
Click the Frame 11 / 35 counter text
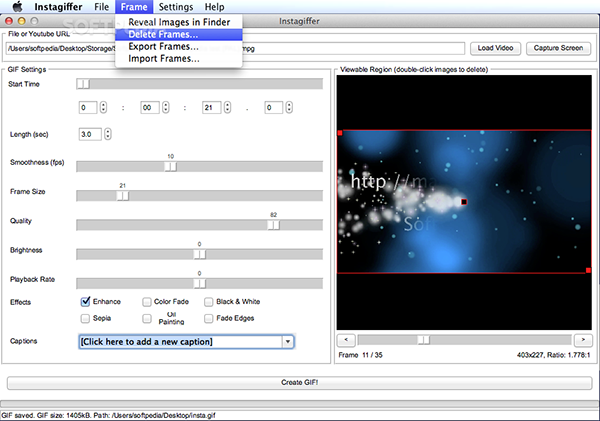coord(360,355)
